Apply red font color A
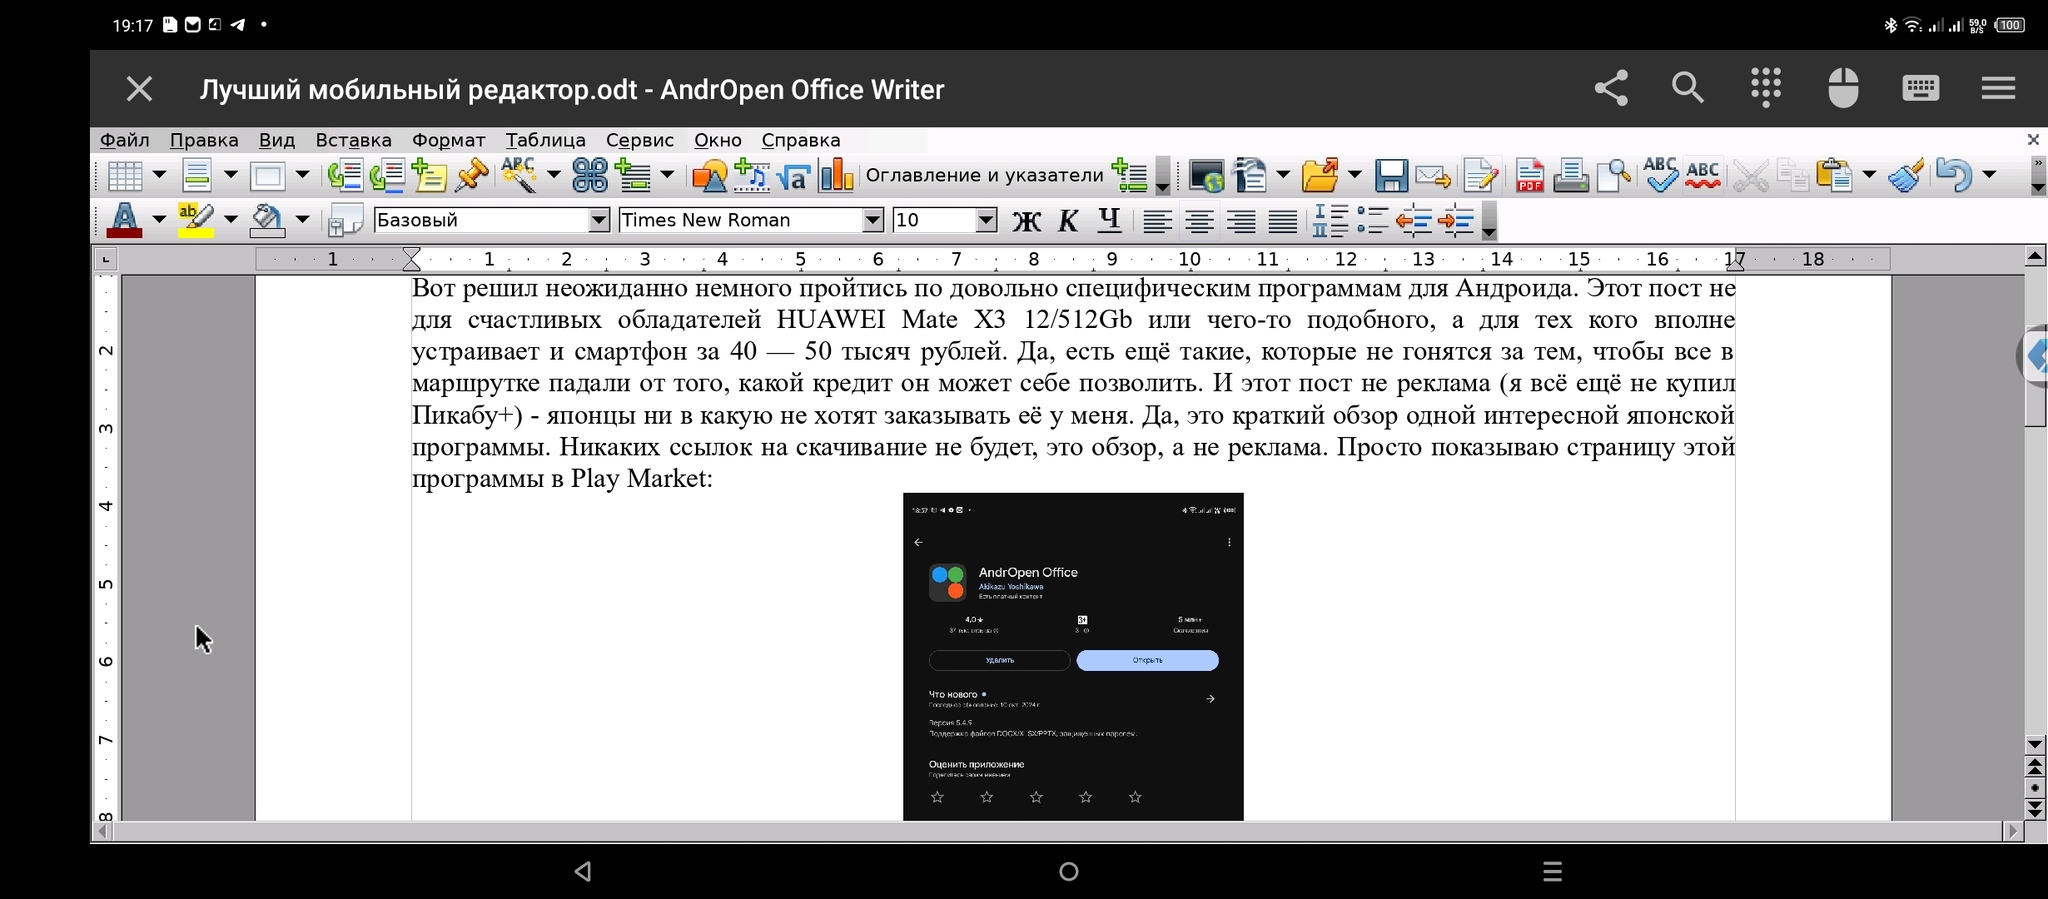This screenshot has height=899, width=2048. pyautogui.click(x=124, y=220)
